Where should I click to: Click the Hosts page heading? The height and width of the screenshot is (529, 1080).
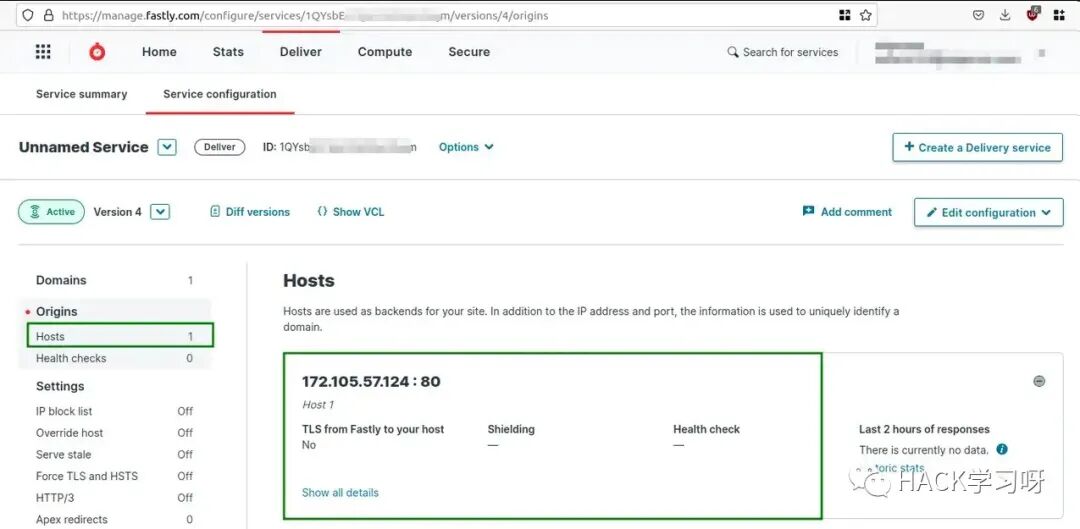tap(309, 280)
